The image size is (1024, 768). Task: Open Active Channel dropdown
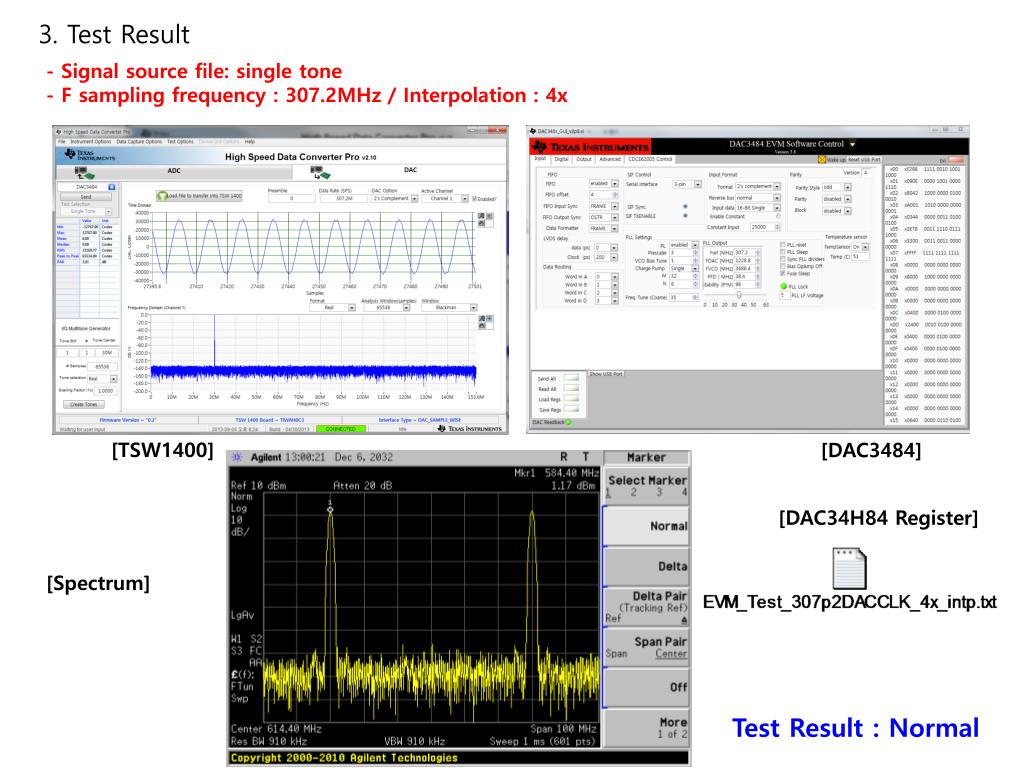tap(445, 199)
